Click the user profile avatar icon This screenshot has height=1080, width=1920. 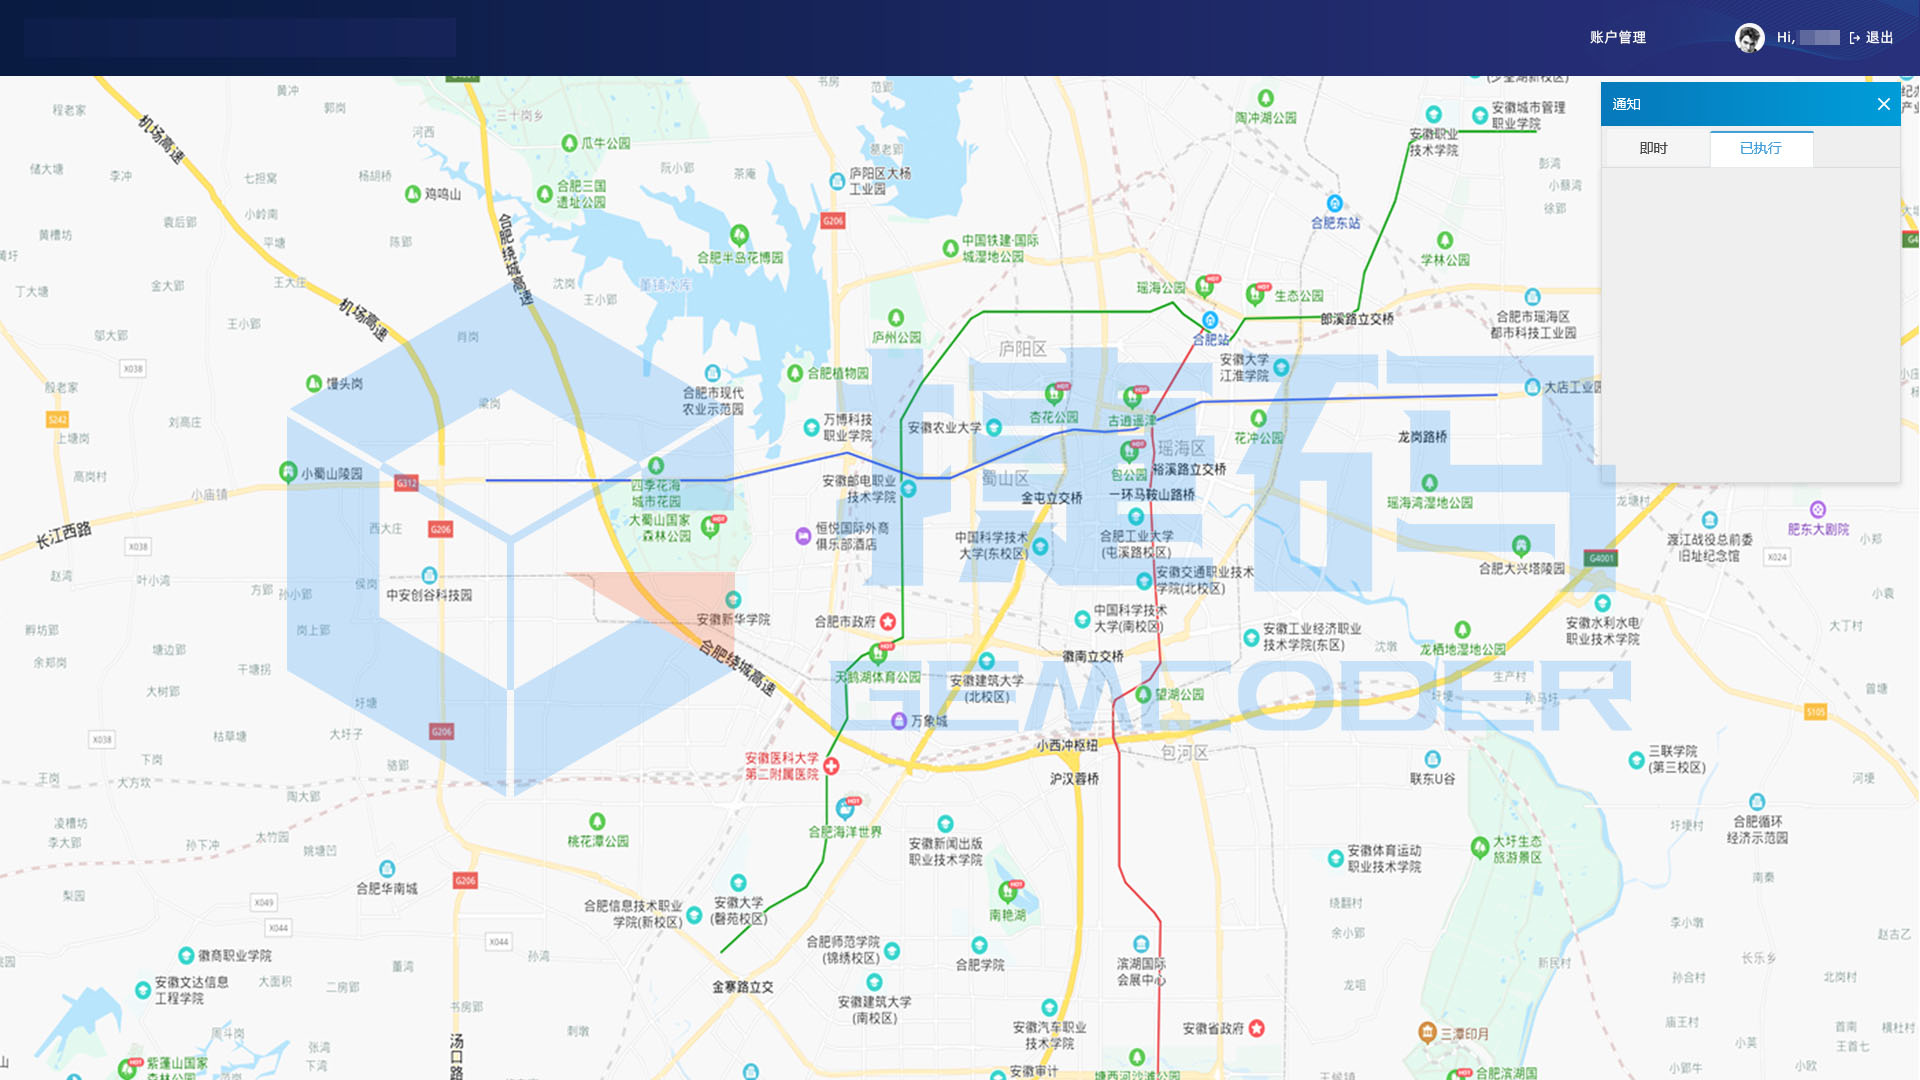[1749, 37]
